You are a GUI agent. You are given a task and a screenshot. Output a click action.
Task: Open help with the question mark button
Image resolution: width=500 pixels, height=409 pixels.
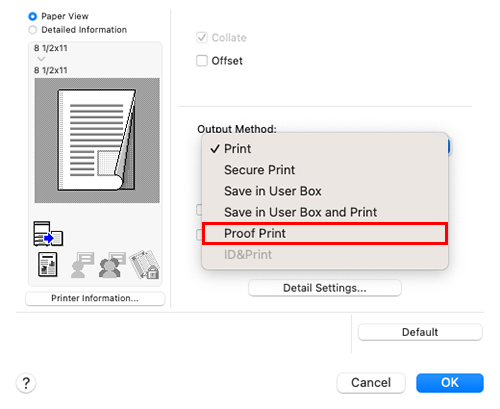[x=26, y=383]
